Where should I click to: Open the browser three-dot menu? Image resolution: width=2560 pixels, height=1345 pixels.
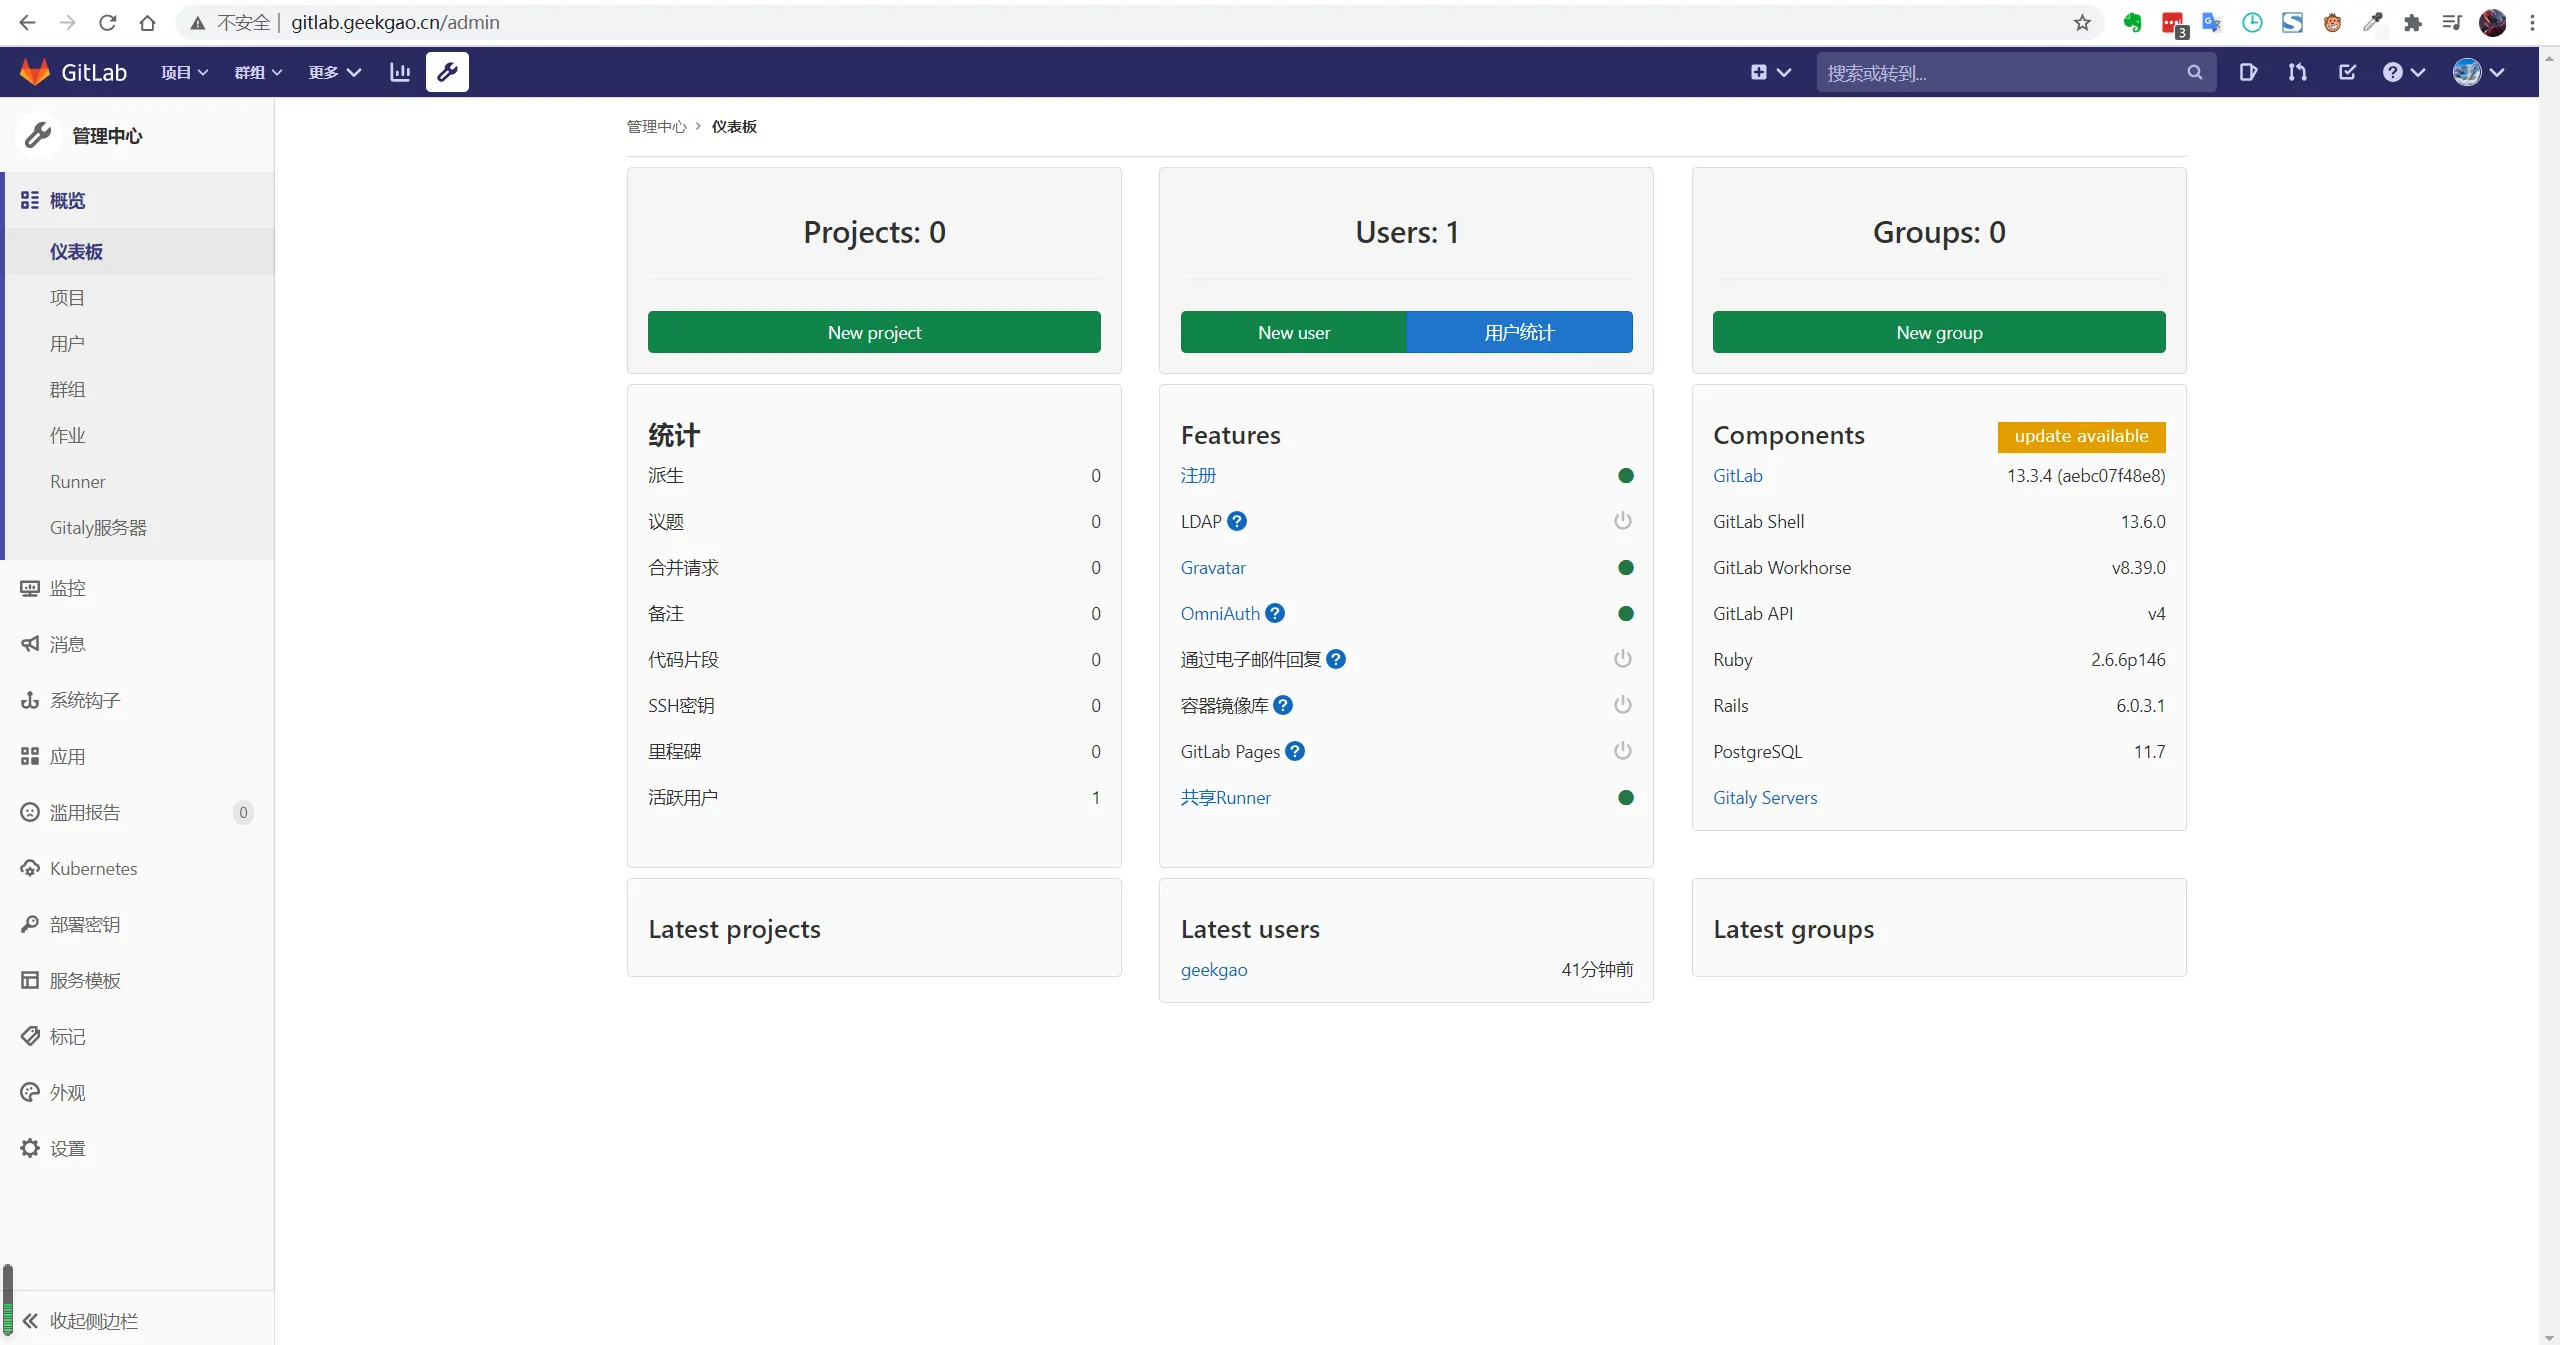point(2533,22)
